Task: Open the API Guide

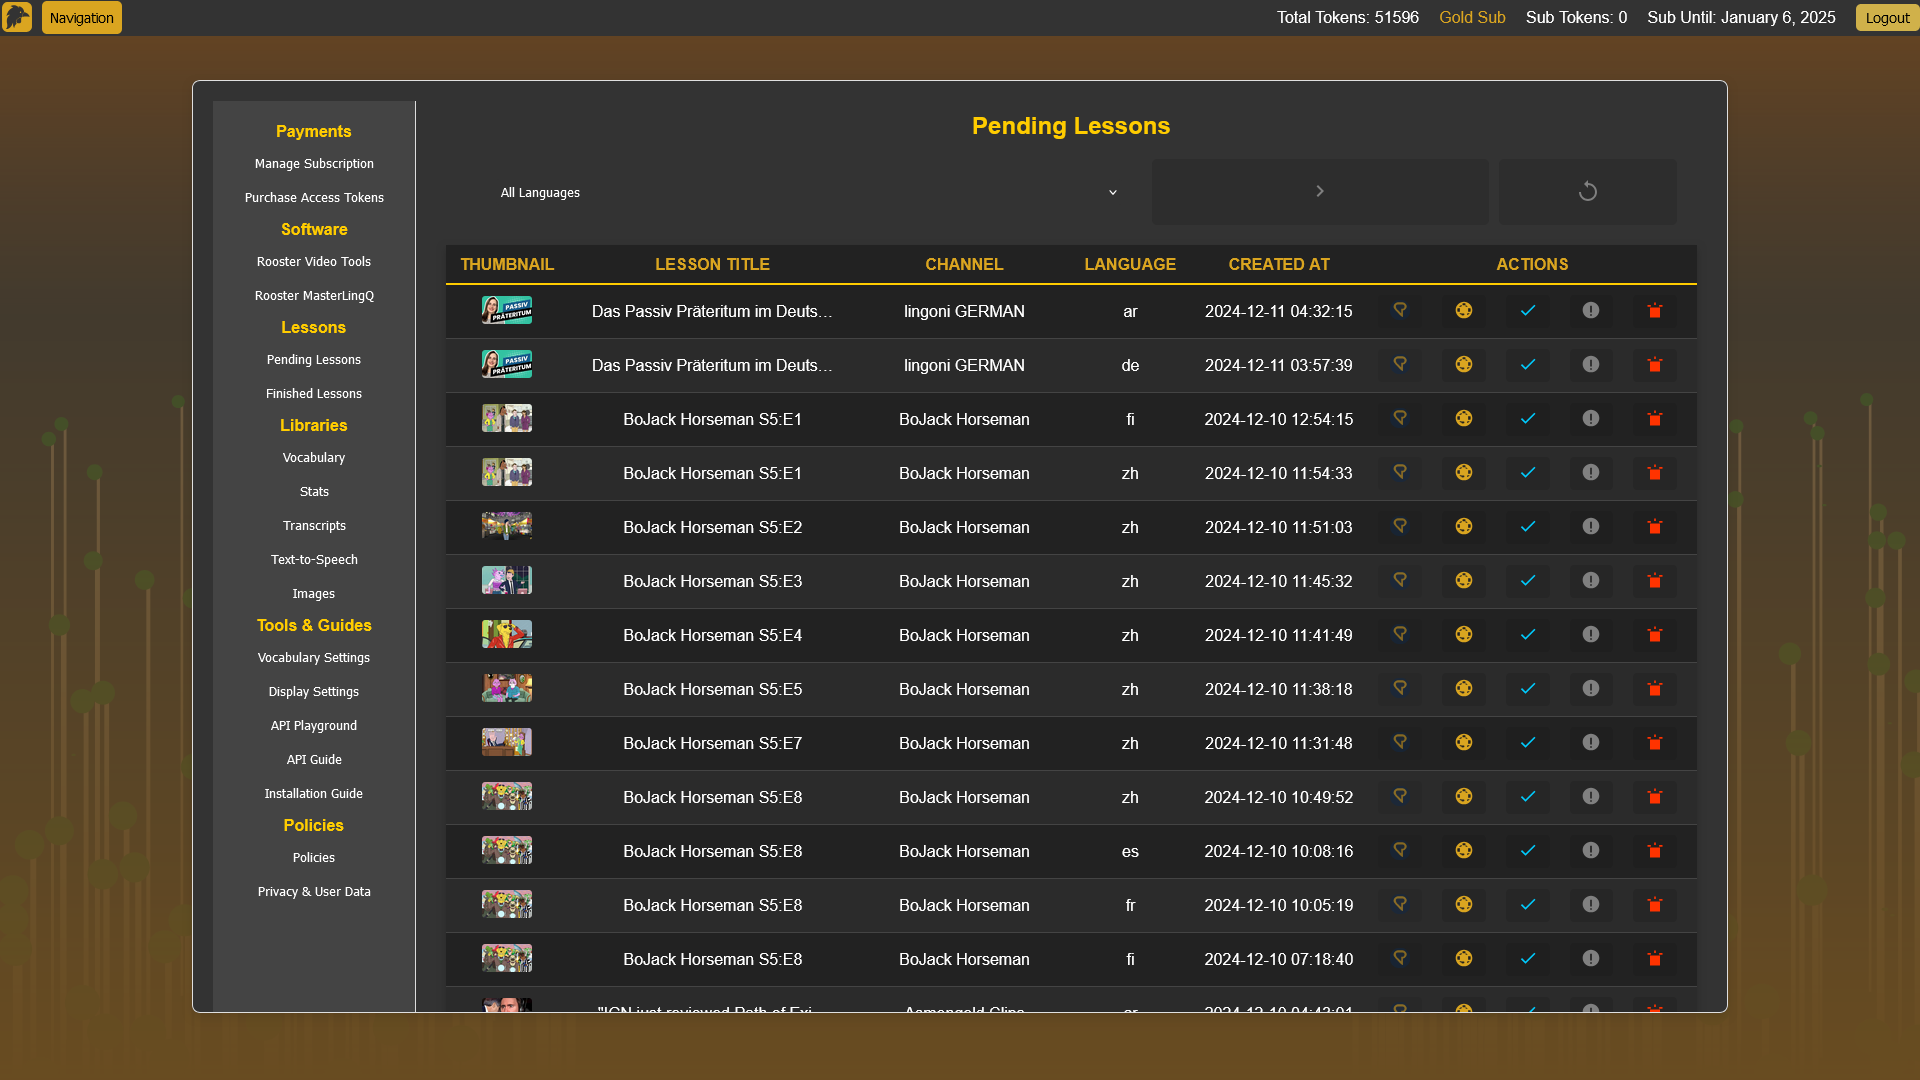Action: 314,760
